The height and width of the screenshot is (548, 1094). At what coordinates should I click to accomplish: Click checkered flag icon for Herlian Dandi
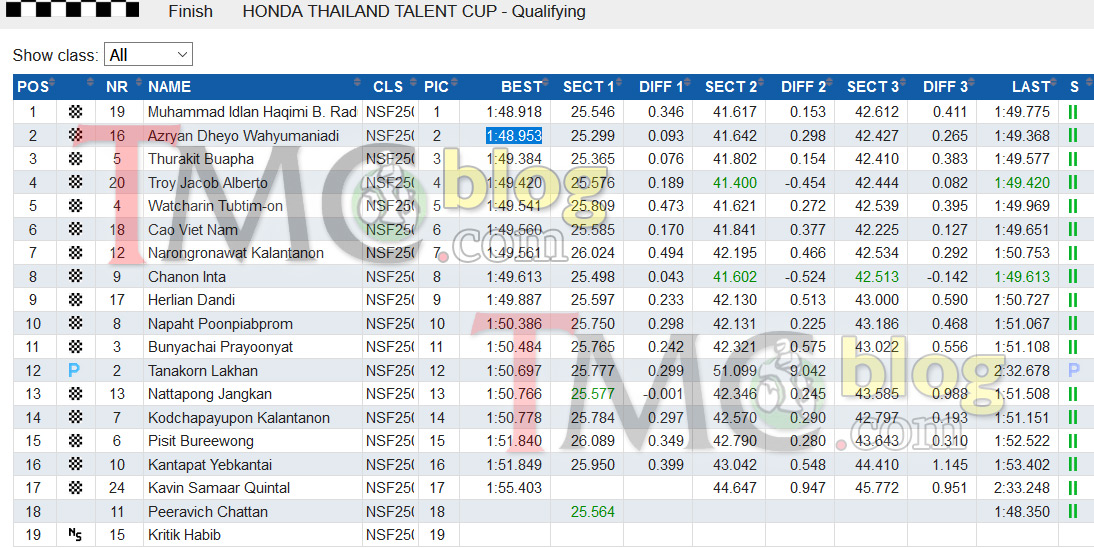[x=75, y=299]
